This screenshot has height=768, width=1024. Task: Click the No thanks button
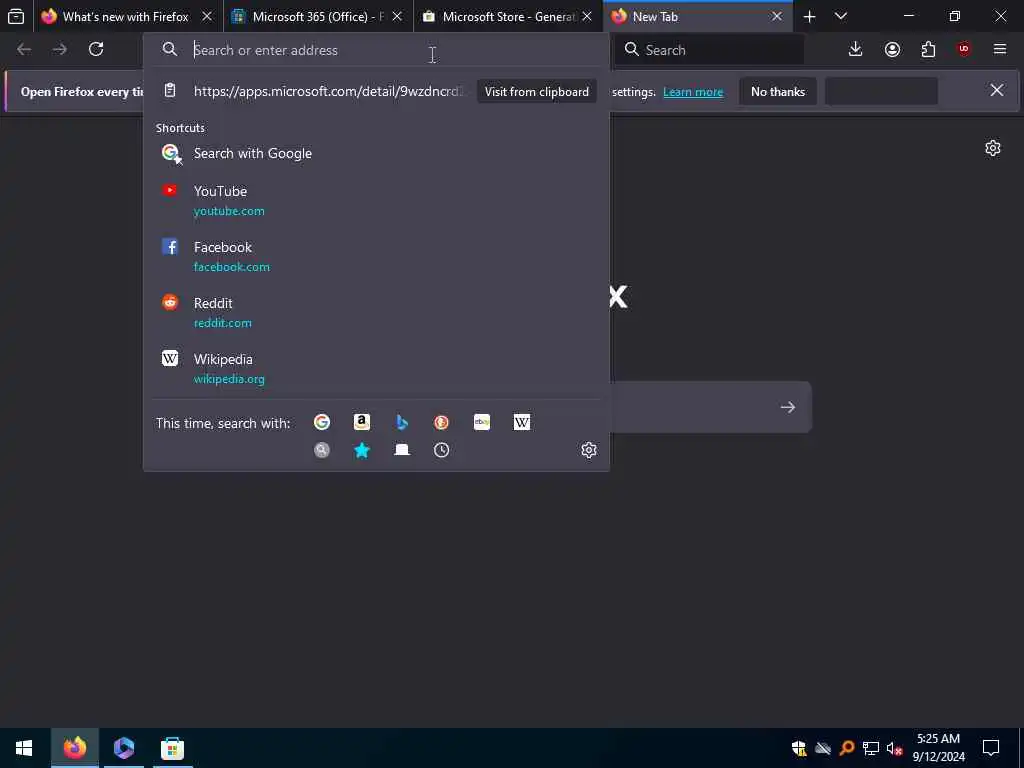(x=778, y=91)
